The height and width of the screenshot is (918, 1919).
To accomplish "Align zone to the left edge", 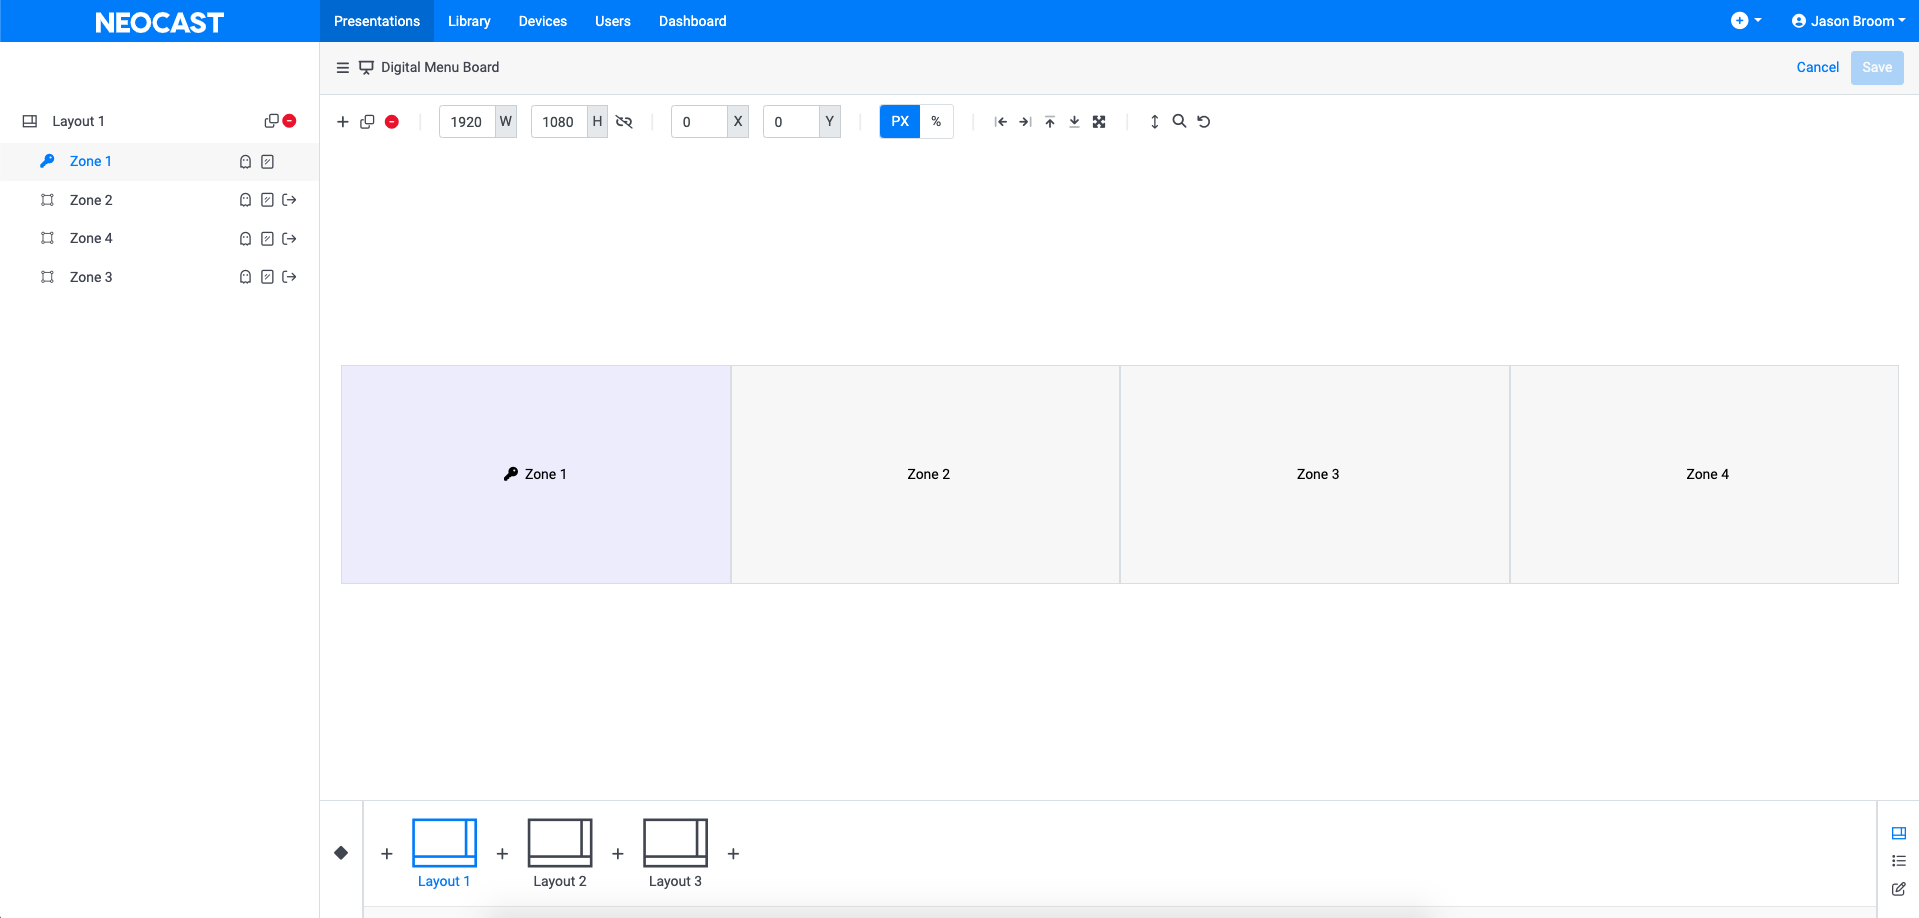I will (1001, 121).
